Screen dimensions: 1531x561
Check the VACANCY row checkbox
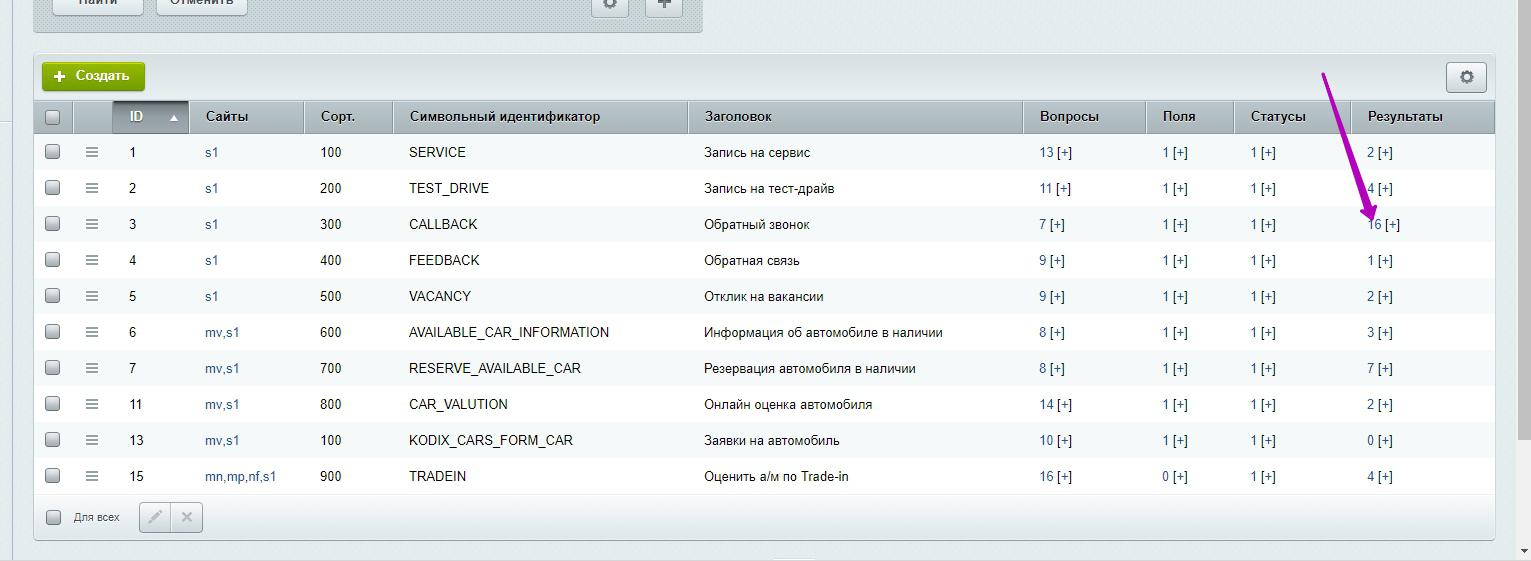coord(53,296)
